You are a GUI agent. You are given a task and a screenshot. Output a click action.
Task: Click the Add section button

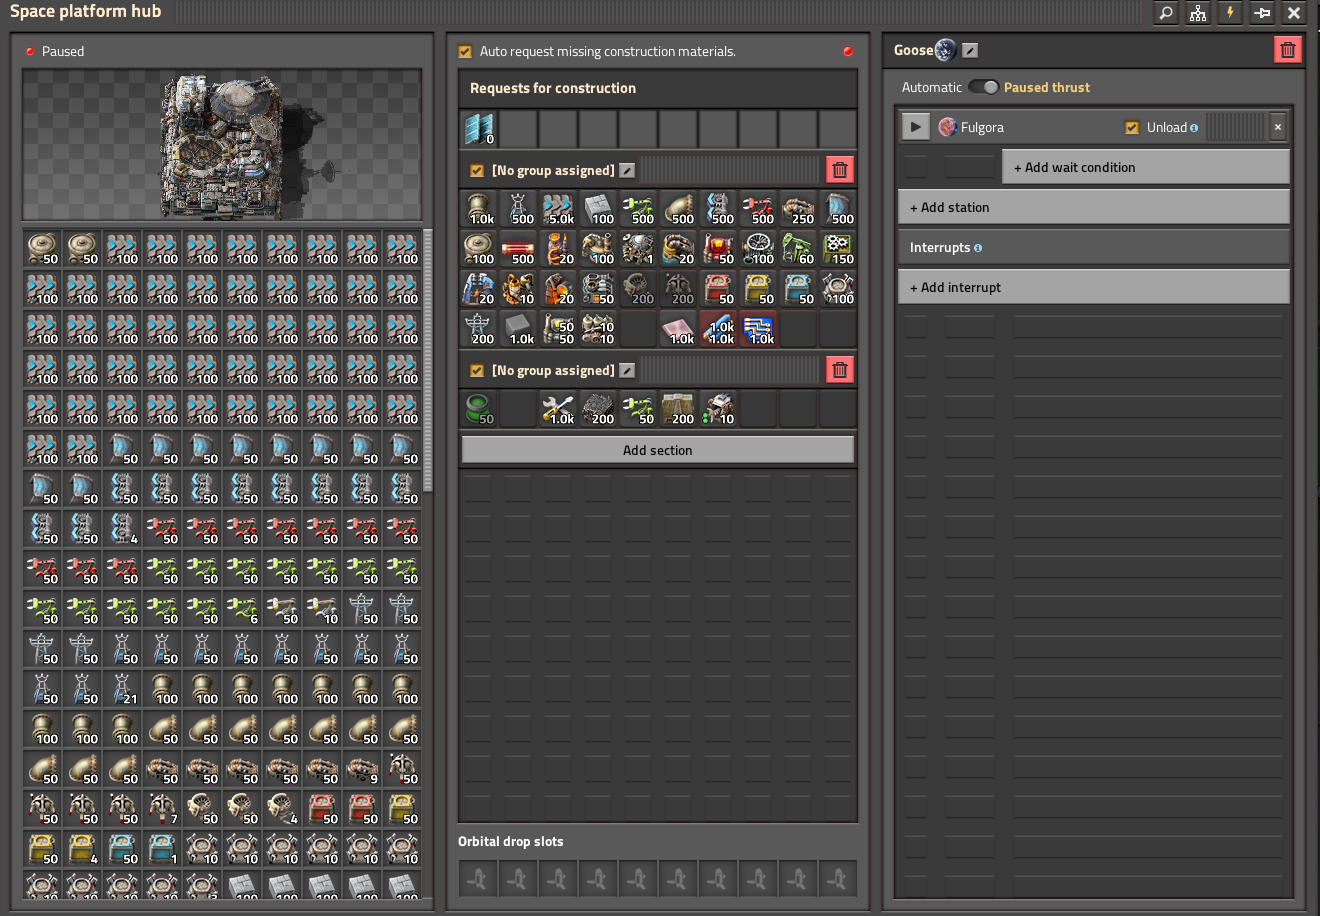coord(658,450)
